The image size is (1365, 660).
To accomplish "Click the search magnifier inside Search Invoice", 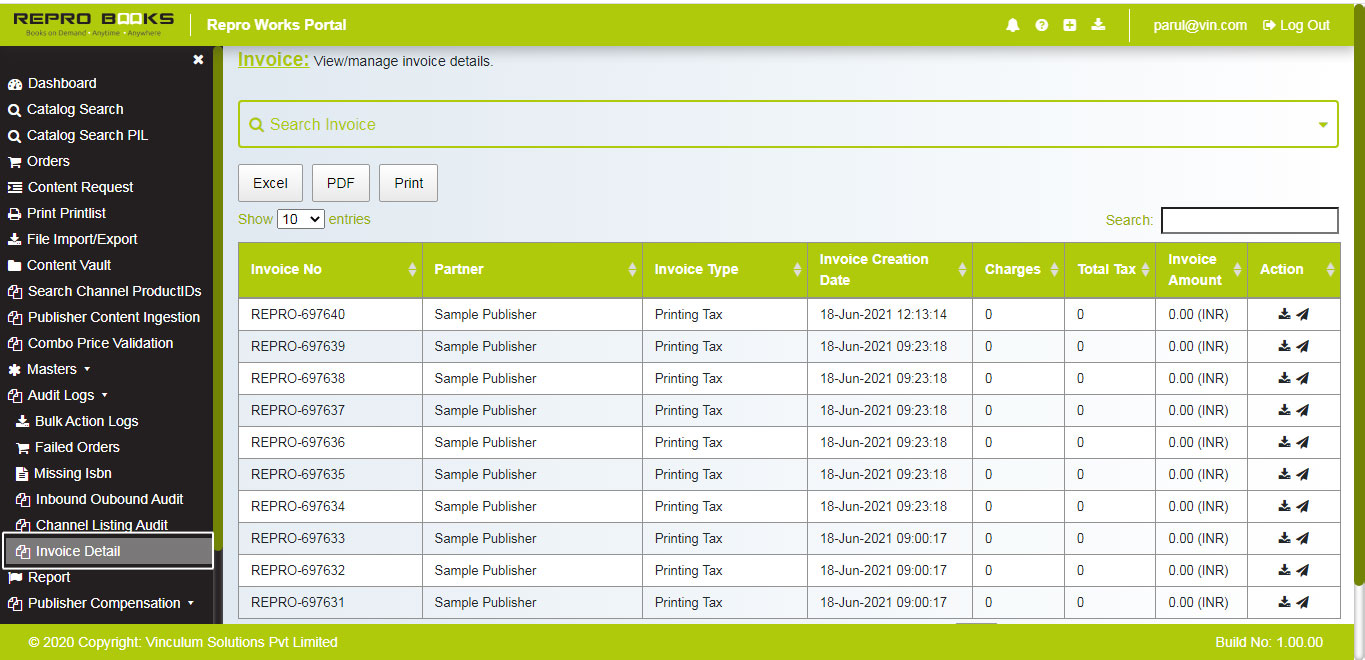I will tap(257, 124).
